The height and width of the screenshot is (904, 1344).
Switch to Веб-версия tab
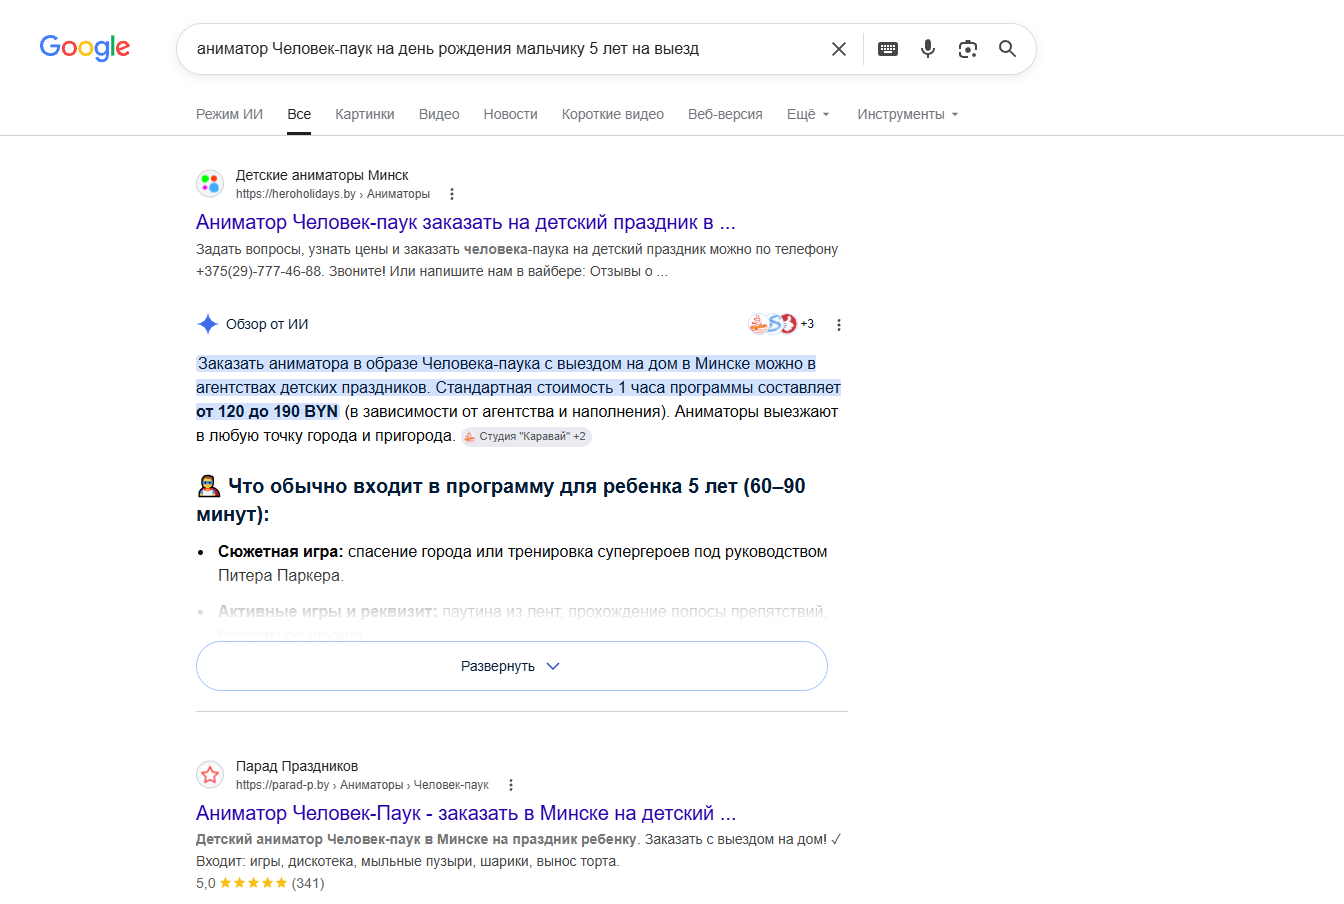pos(725,114)
